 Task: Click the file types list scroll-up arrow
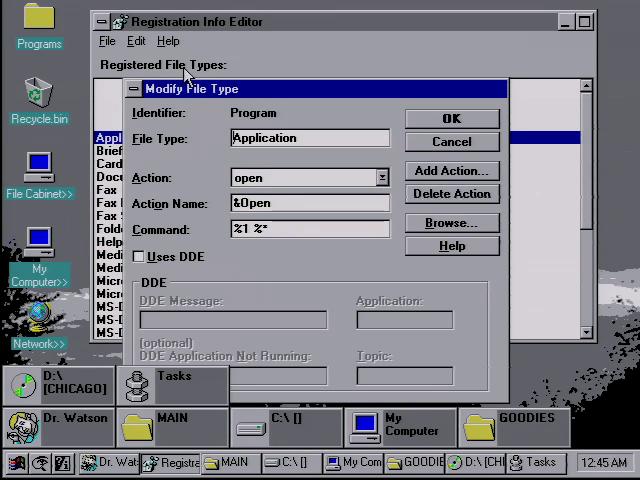586,85
